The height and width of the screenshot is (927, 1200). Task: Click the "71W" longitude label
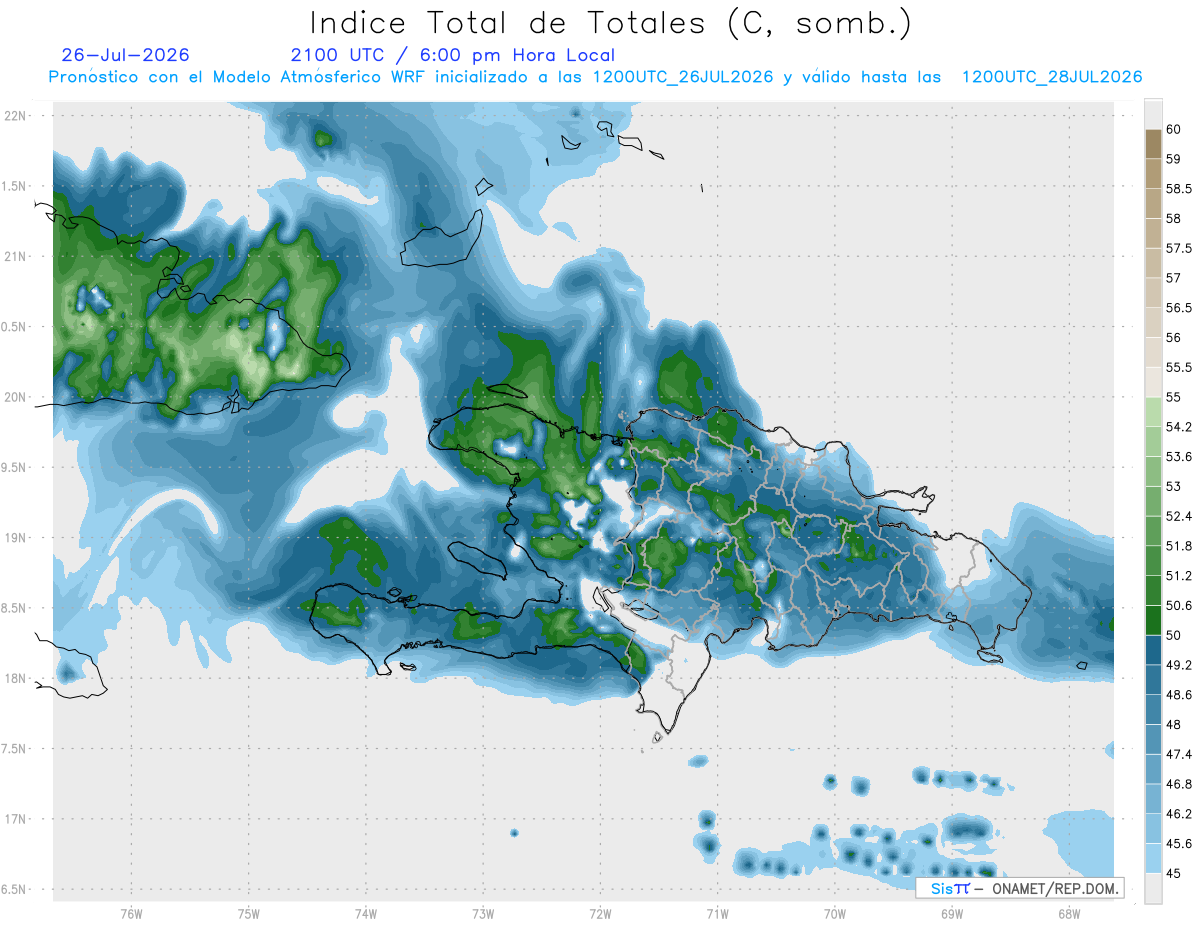717,914
